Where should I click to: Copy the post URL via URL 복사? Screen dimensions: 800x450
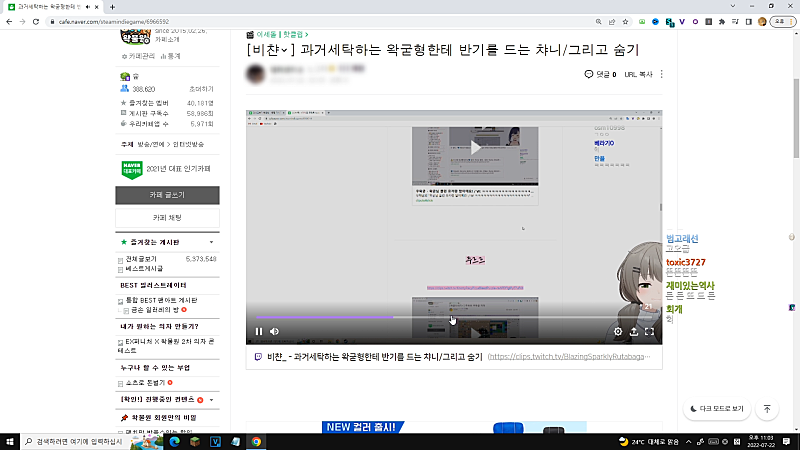[638, 74]
